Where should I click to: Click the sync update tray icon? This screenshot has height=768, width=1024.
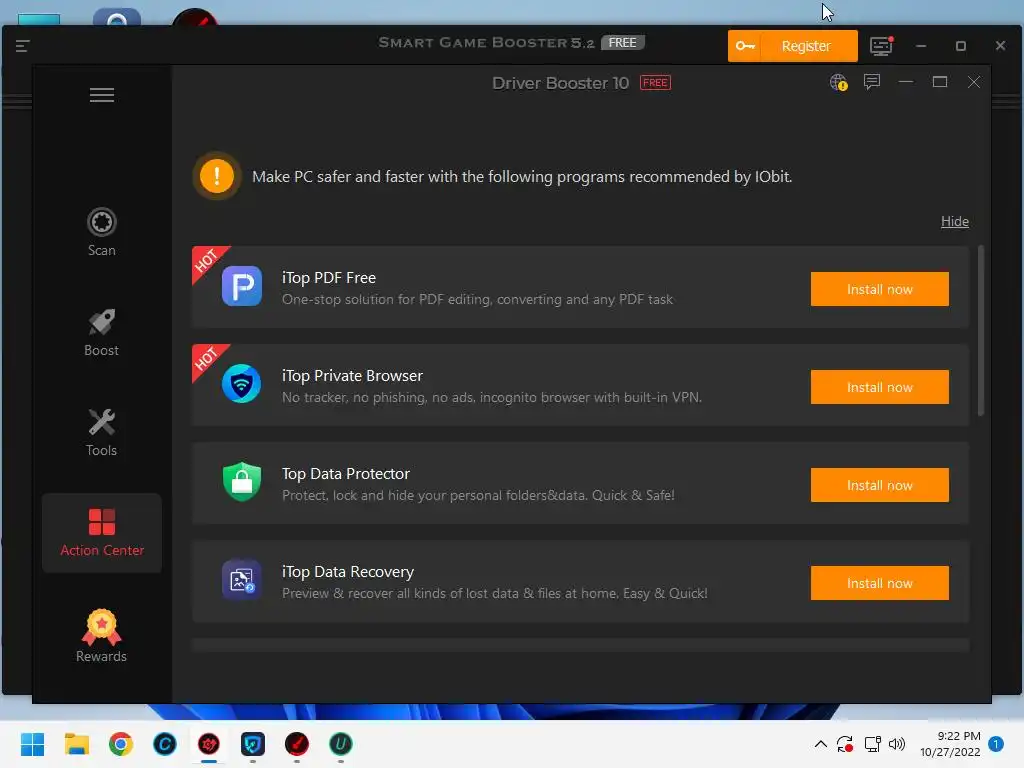845,744
